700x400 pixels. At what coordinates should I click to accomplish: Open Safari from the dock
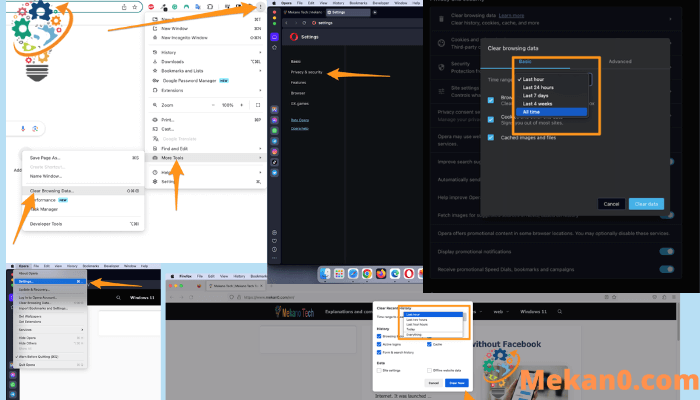click(x=353, y=274)
